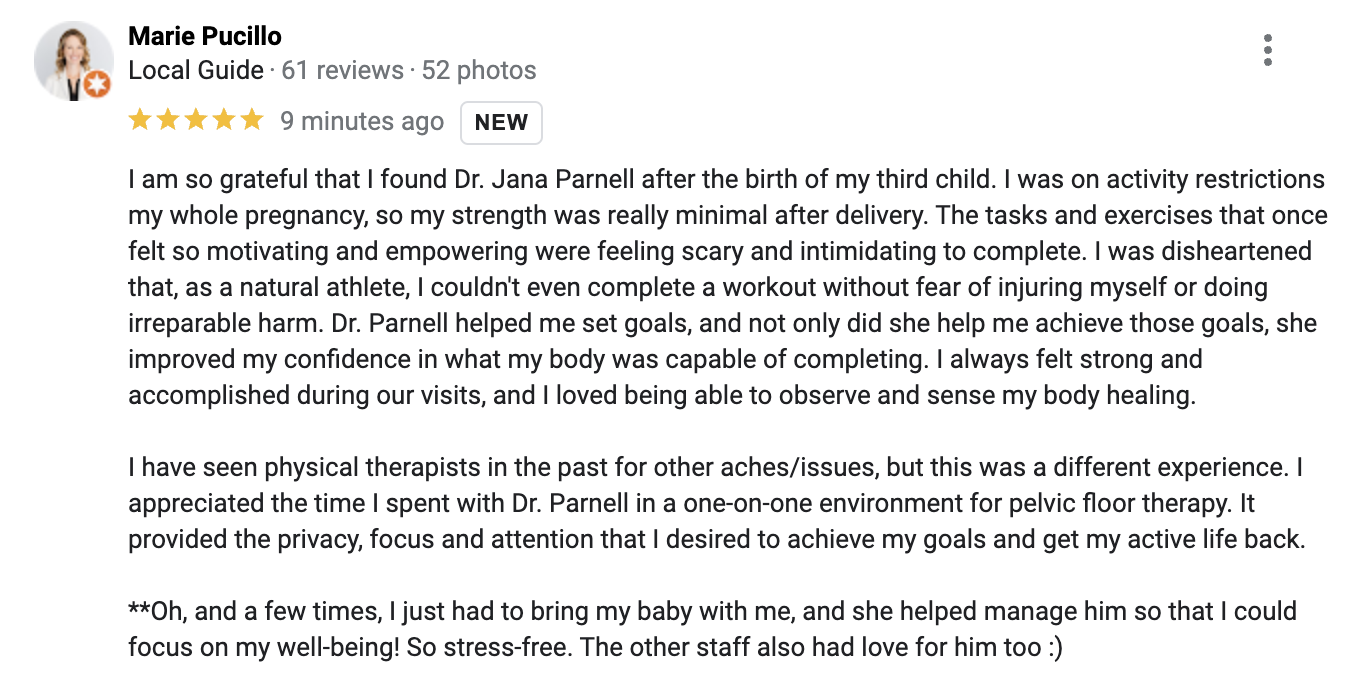Viewport: 1348px width, 680px height.
Task: Click the 52 photos count
Action: click(x=479, y=71)
